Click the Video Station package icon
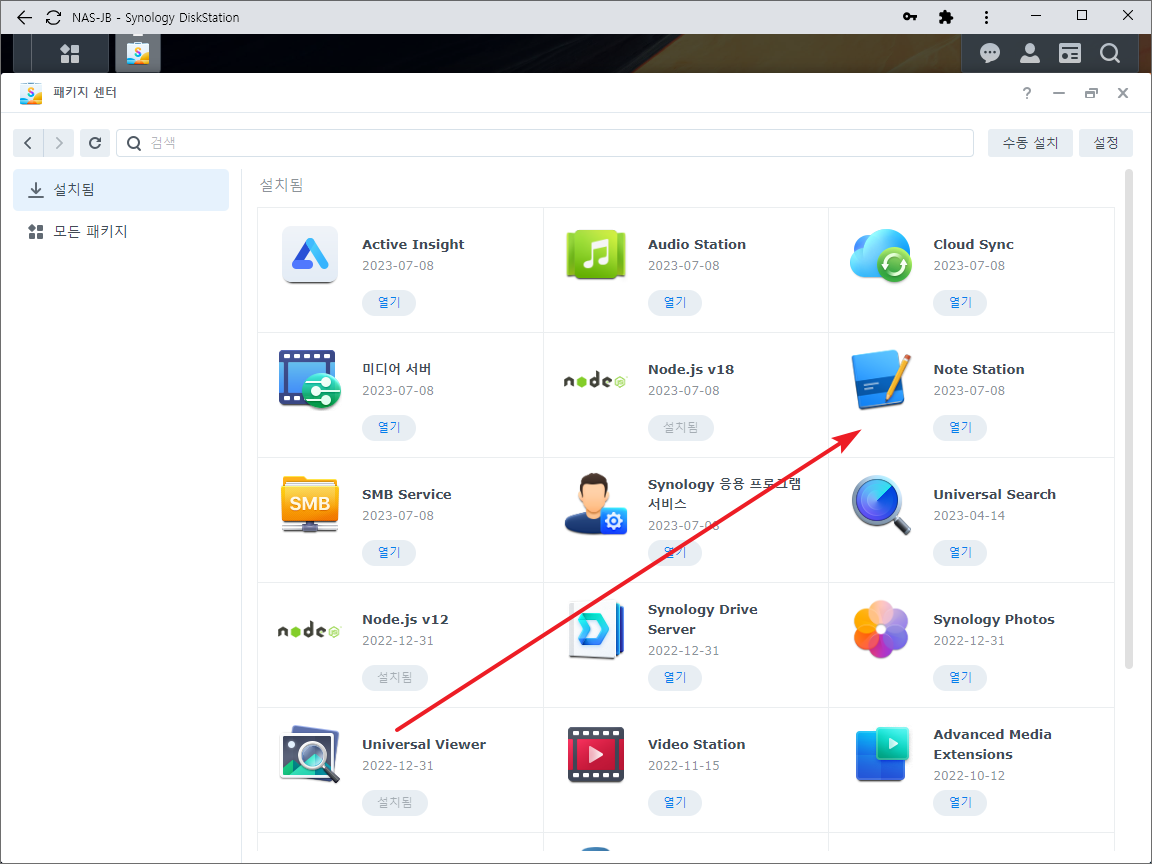 pyautogui.click(x=596, y=755)
